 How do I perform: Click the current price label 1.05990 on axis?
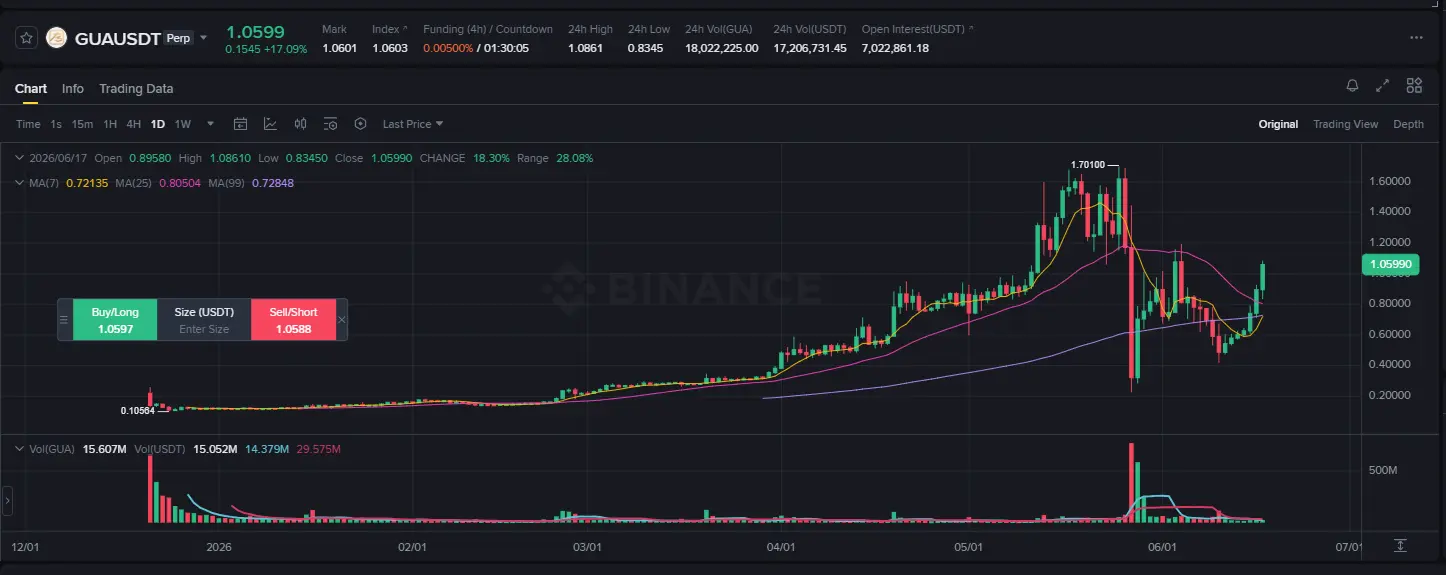(1391, 264)
